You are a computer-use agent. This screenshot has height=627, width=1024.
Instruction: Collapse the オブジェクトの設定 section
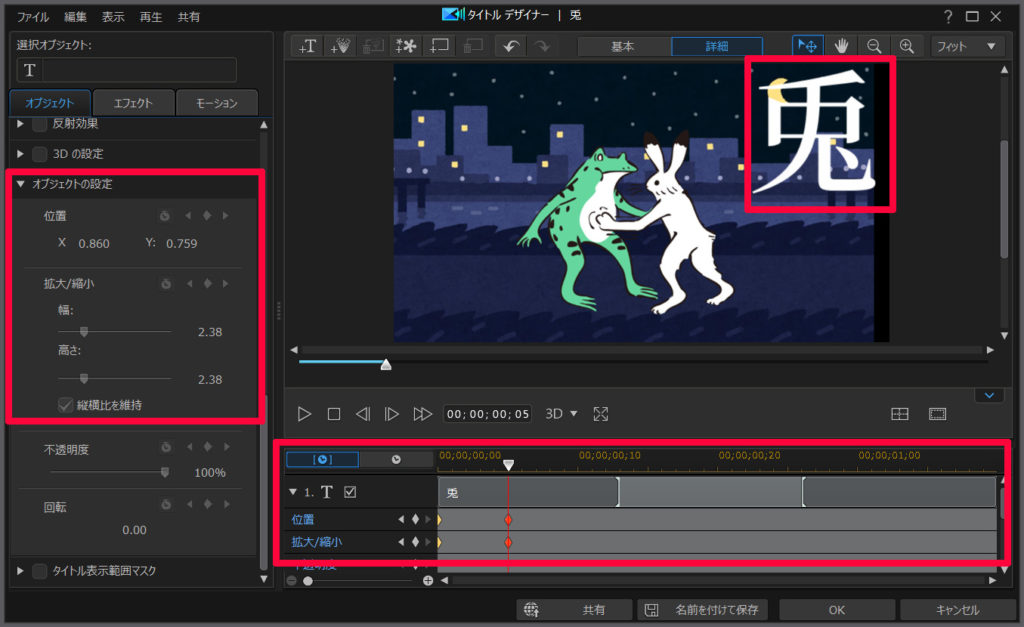20,184
